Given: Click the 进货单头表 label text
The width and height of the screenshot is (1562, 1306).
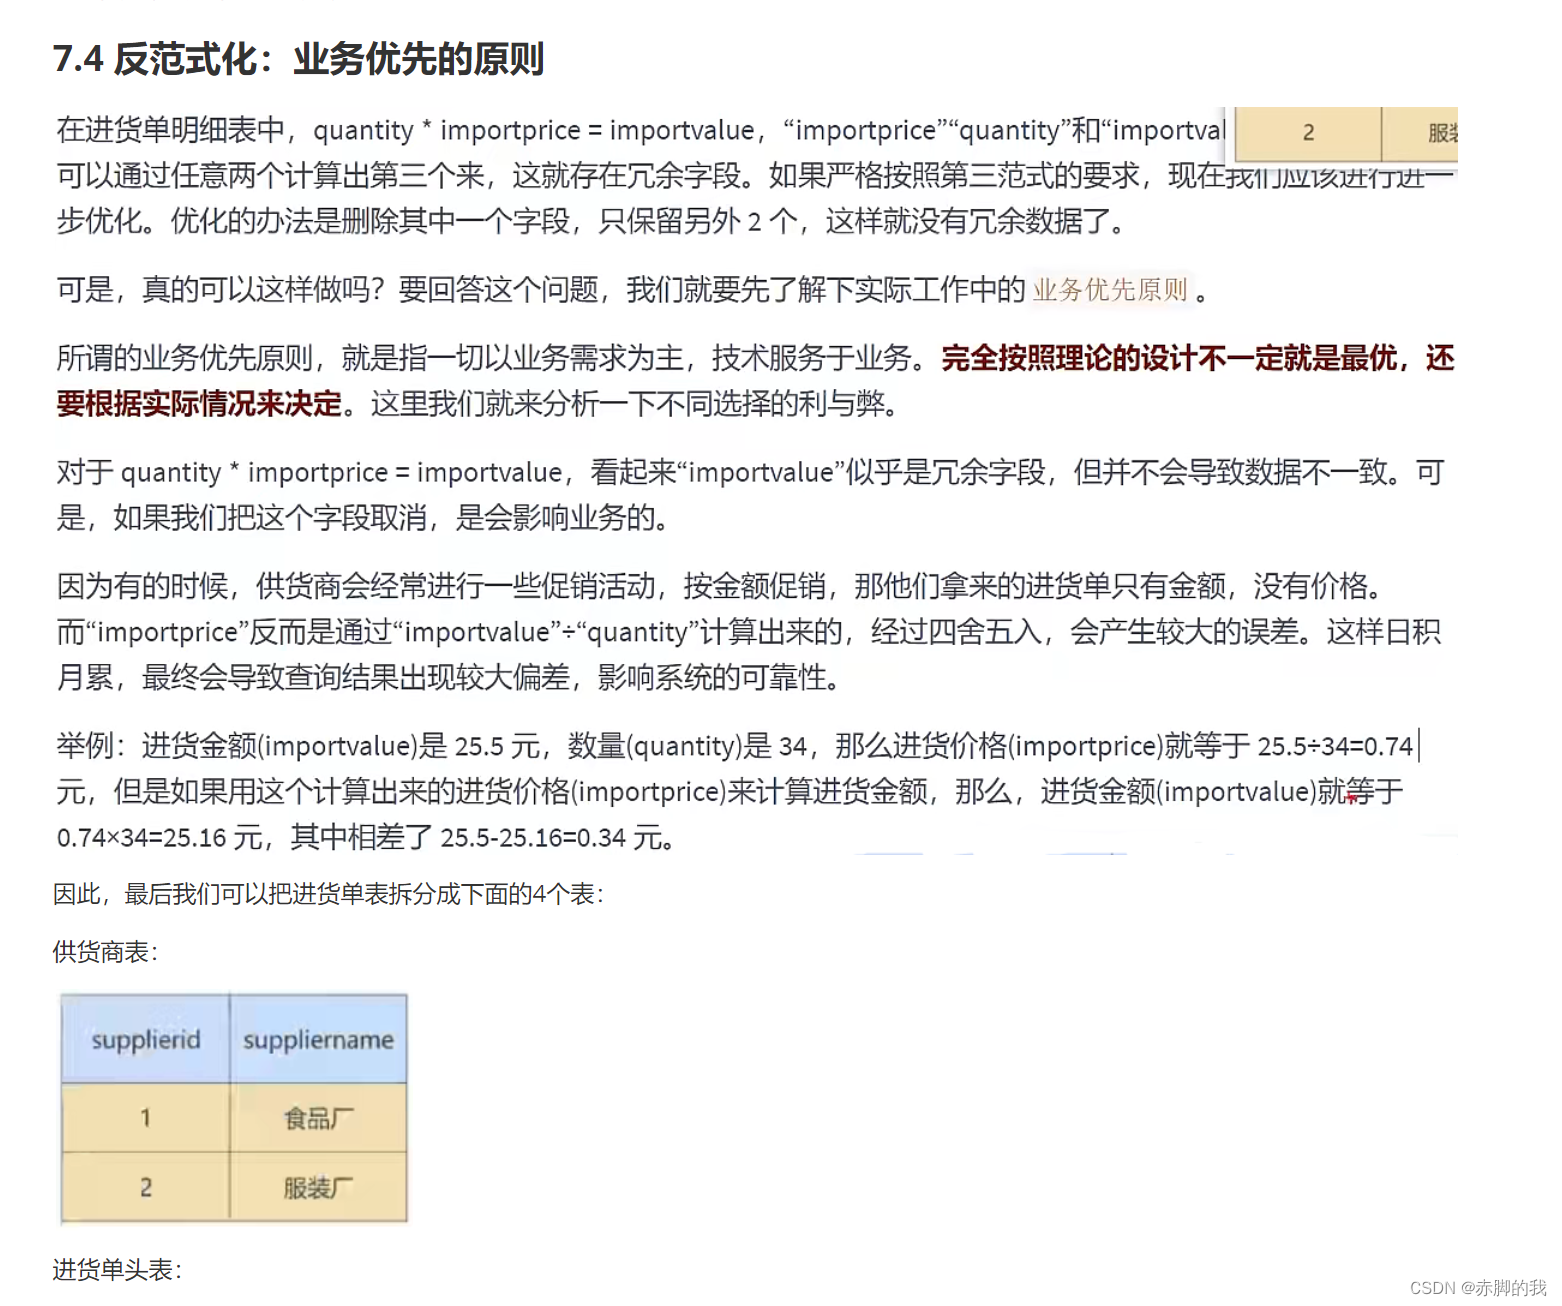Looking at the screenshot, I should click(115, 1270).
